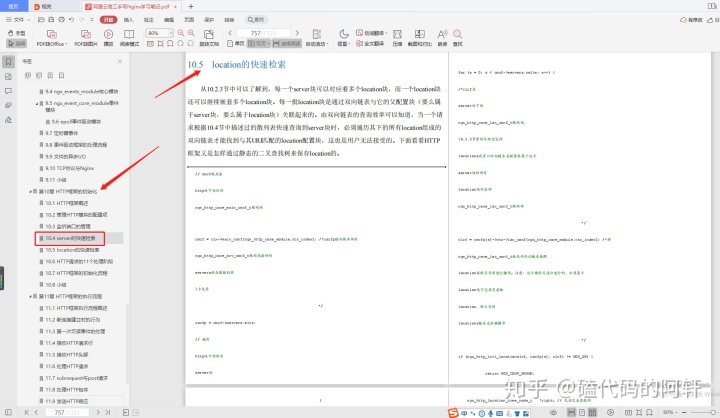The image size is (720, 418).
Task: Open bookmark 9.7 定时器事件
Action: [62, 133]
